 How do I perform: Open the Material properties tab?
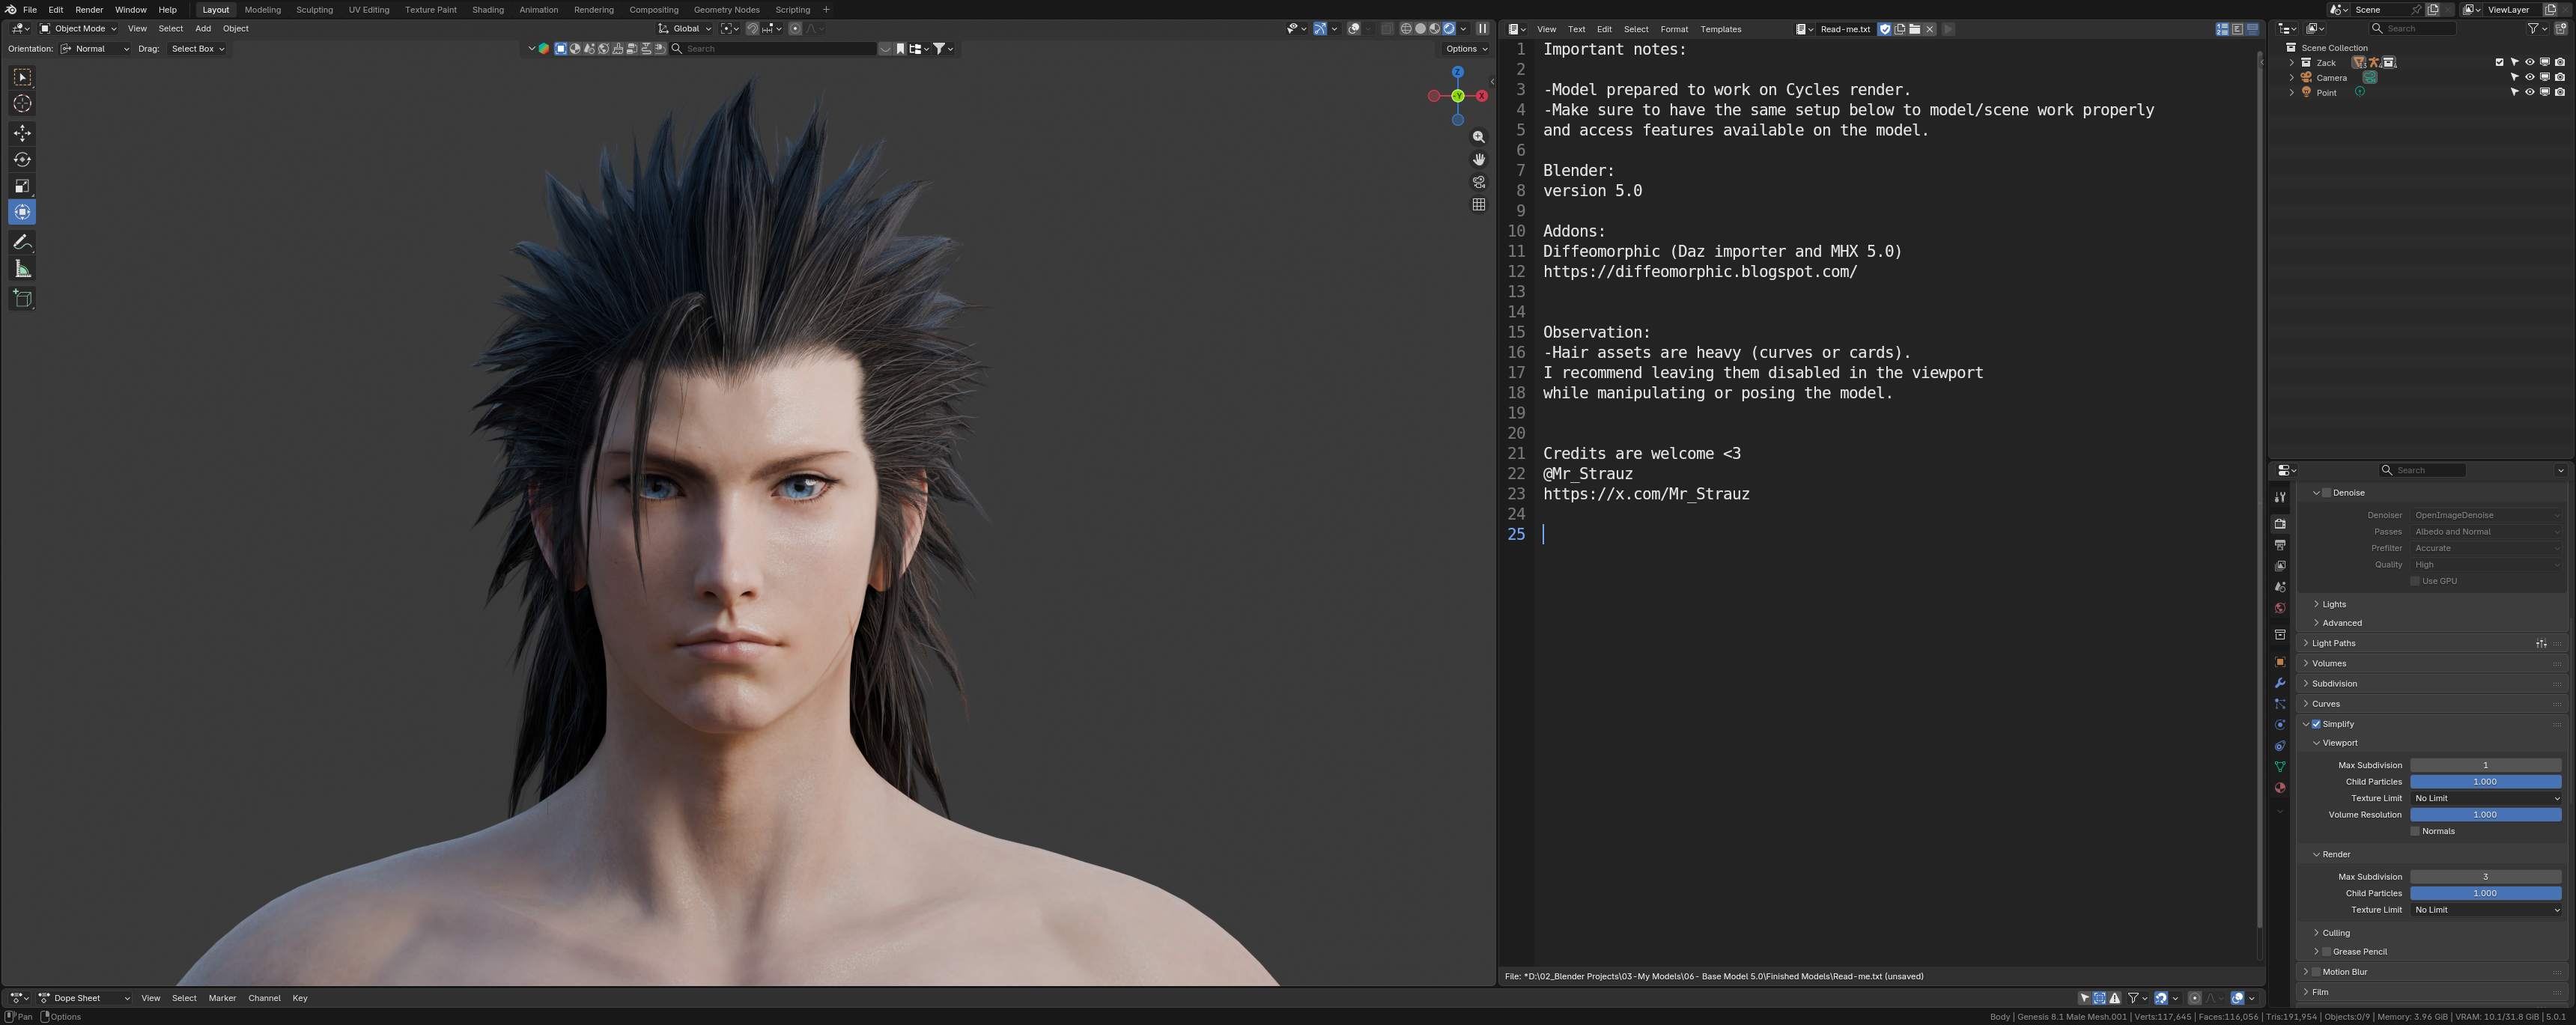[2280, 788]
